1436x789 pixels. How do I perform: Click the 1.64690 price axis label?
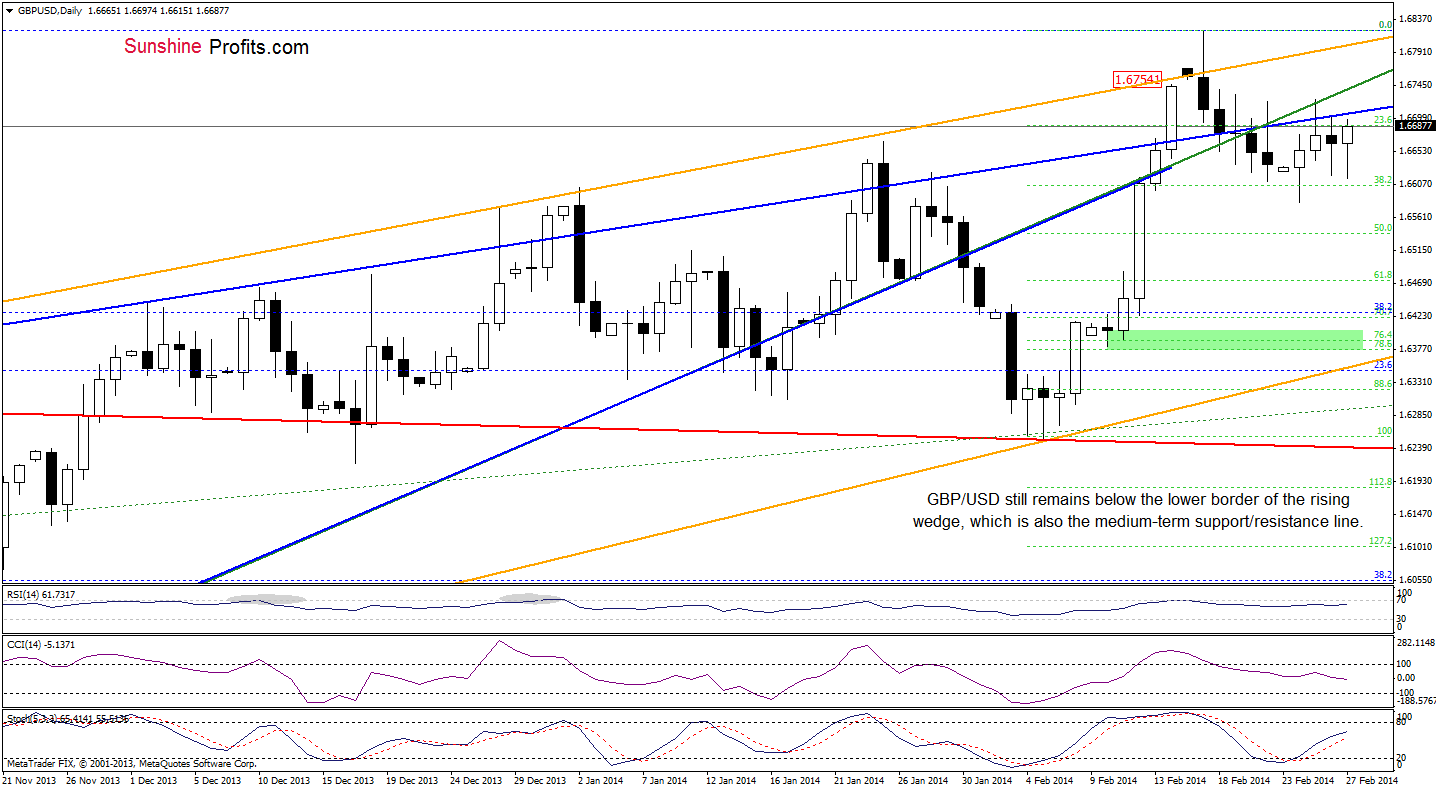coord(1416,283)
